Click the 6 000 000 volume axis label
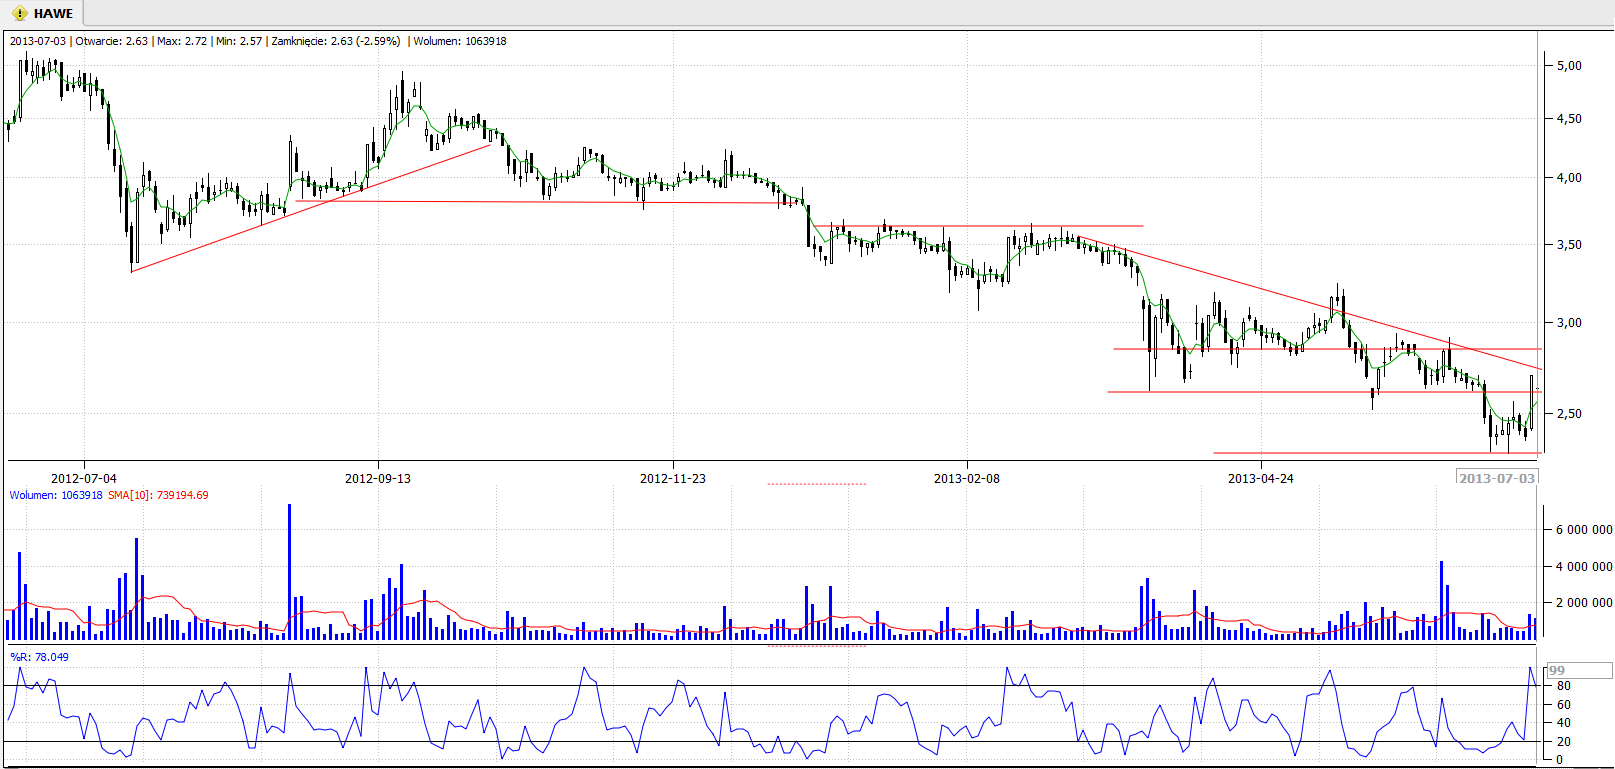 pos(1584,530)
